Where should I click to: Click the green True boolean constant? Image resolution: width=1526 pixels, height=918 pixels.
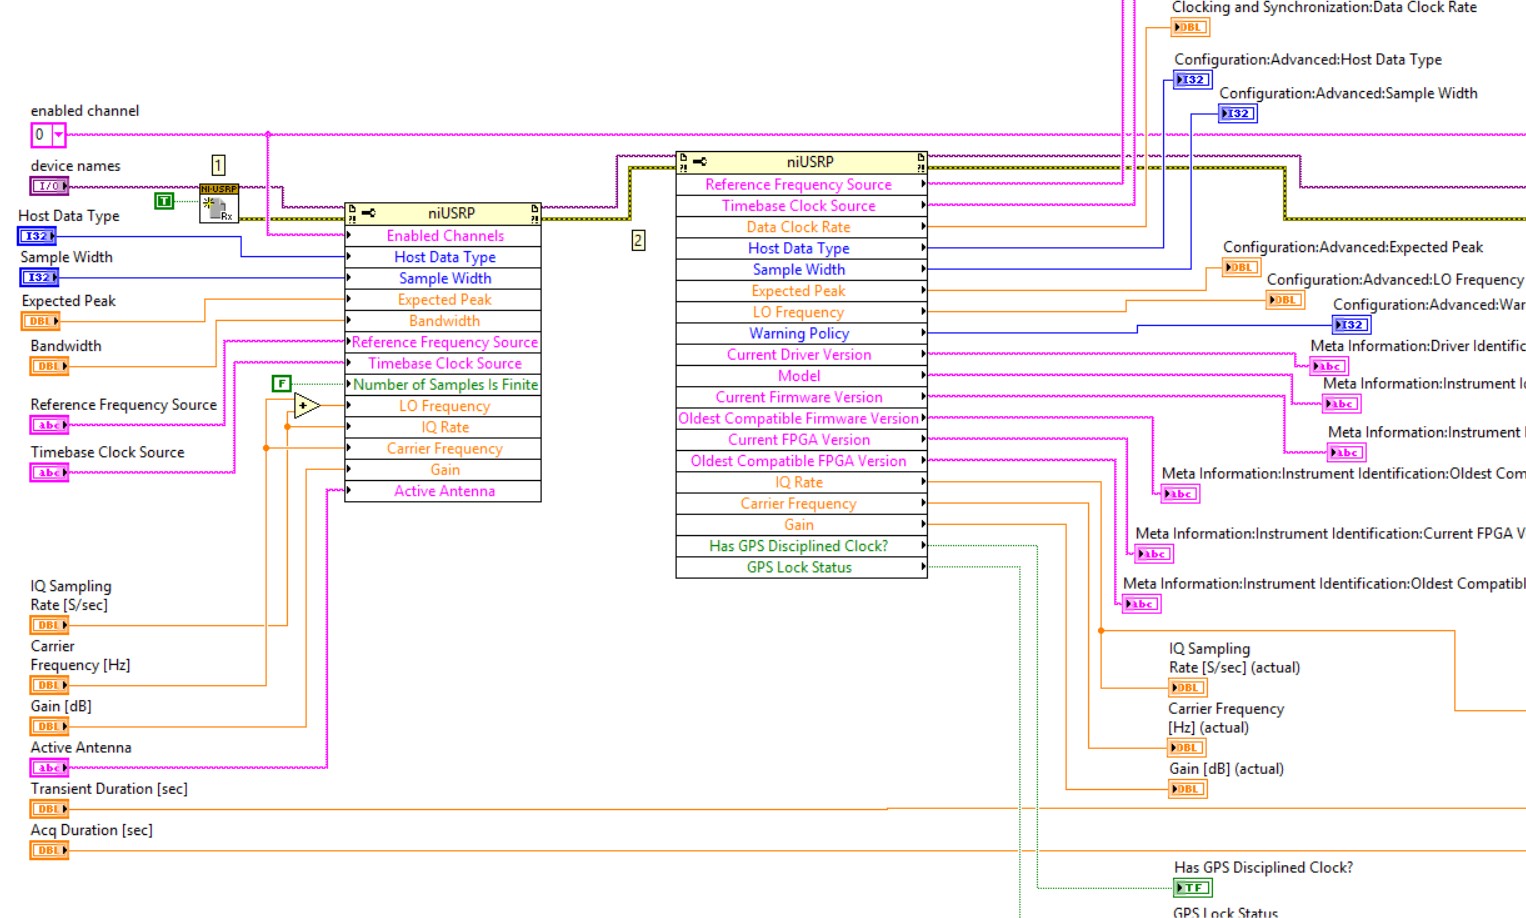pyautogui.click(x=164, y=201)
